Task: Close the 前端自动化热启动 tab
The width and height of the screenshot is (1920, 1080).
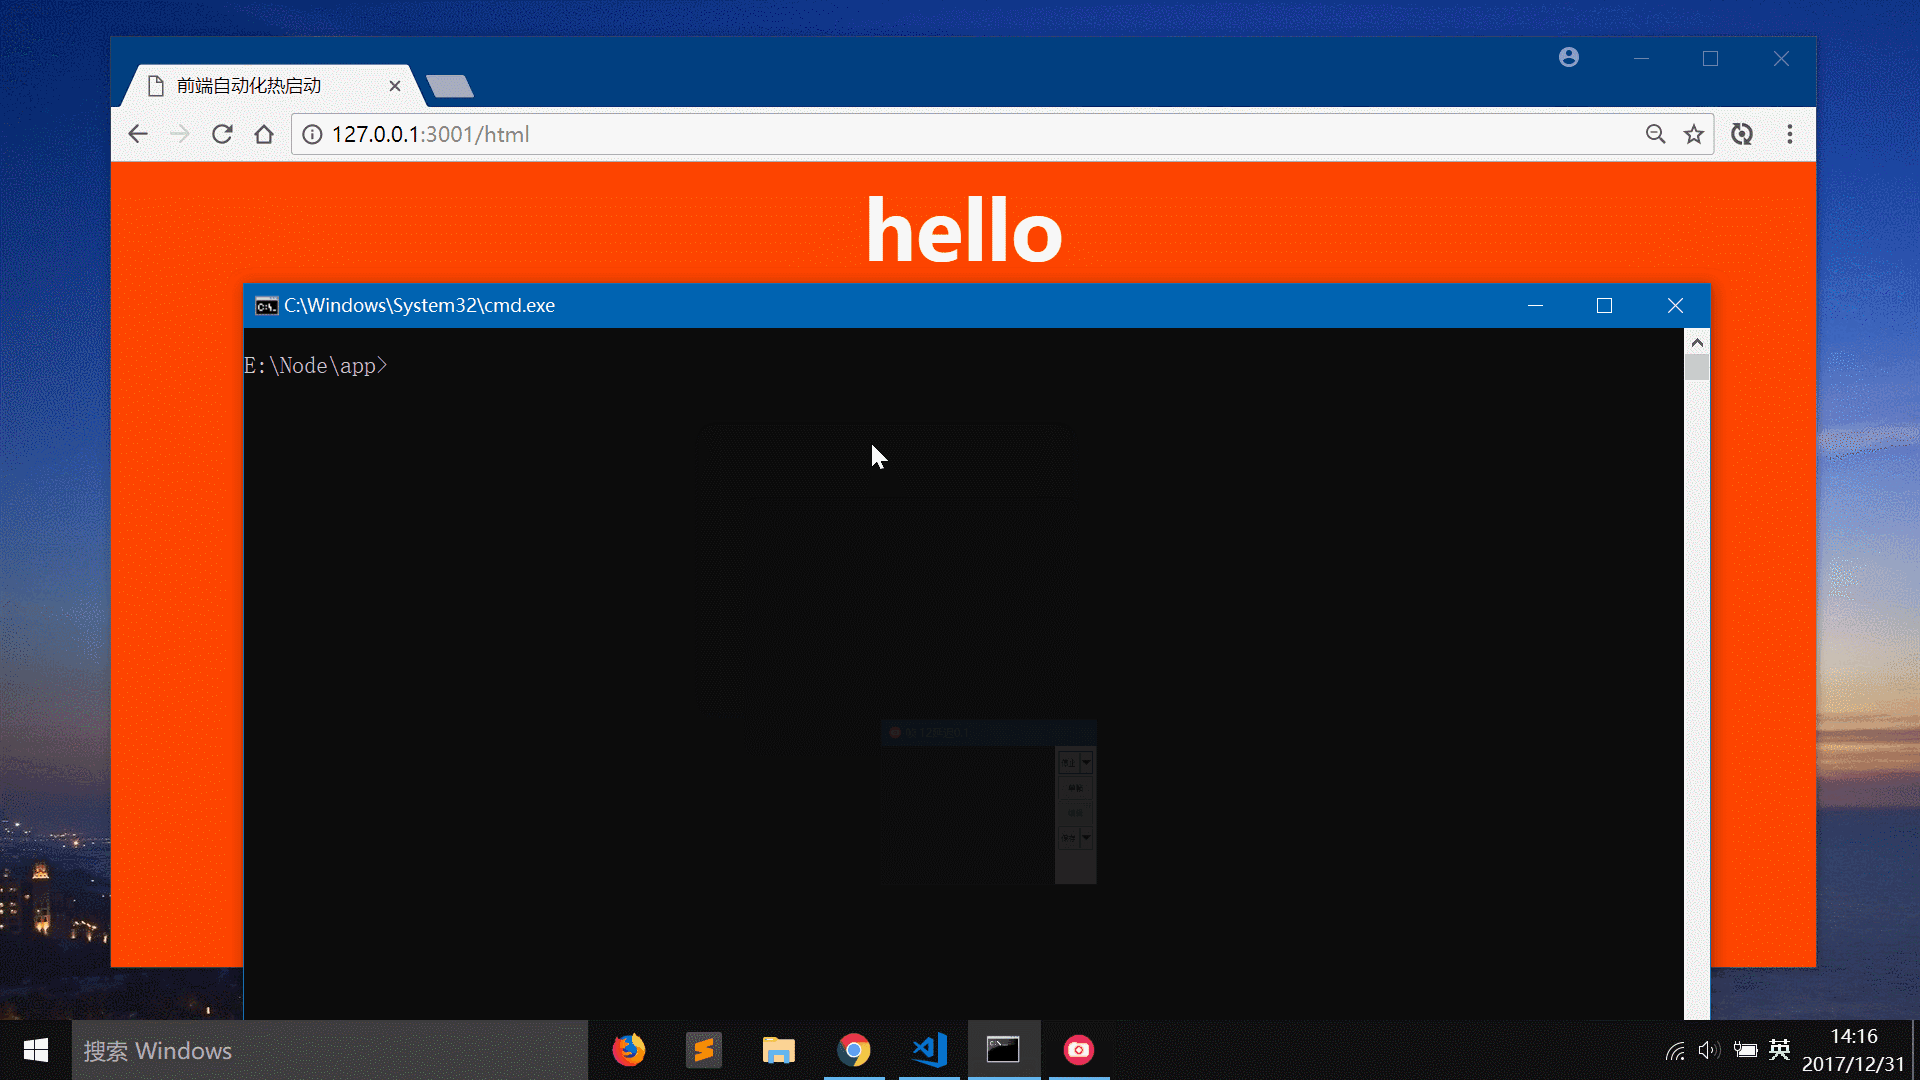Action: pos(395,86)
